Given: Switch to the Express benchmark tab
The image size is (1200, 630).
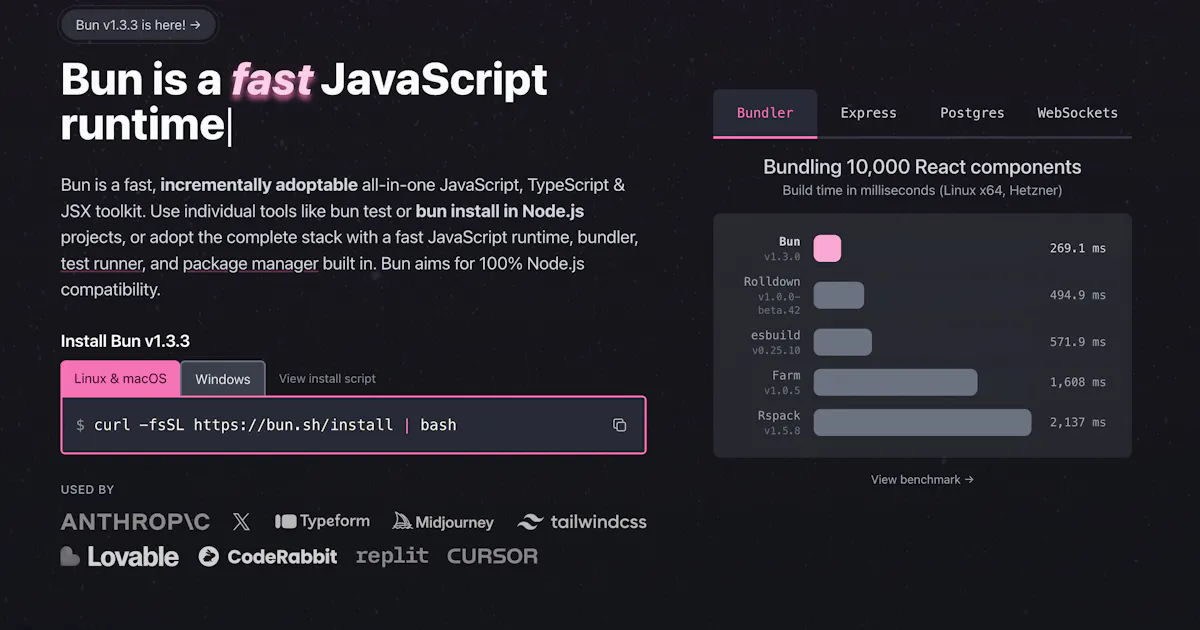Looking at the screenshot, I should tap(868, 113).
